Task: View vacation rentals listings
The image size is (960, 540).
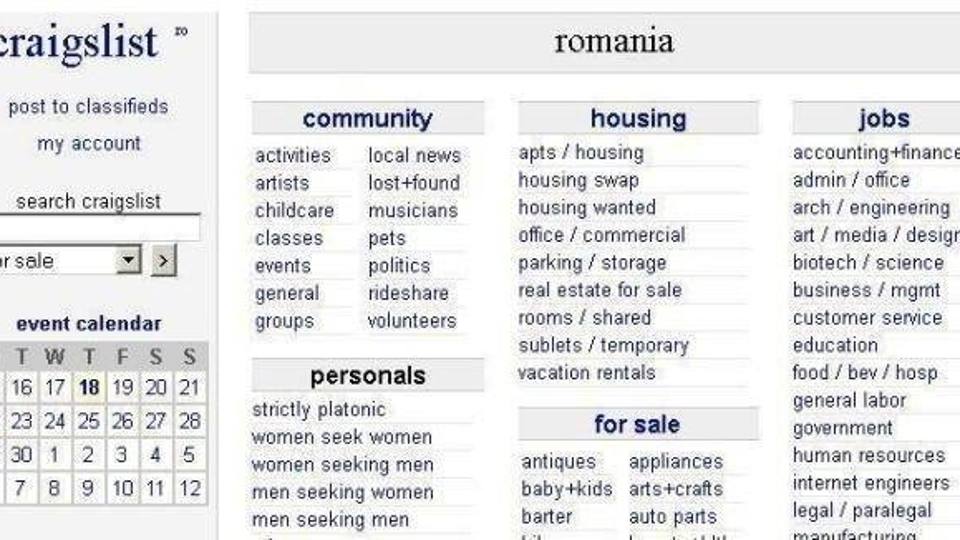Action: 587,372
